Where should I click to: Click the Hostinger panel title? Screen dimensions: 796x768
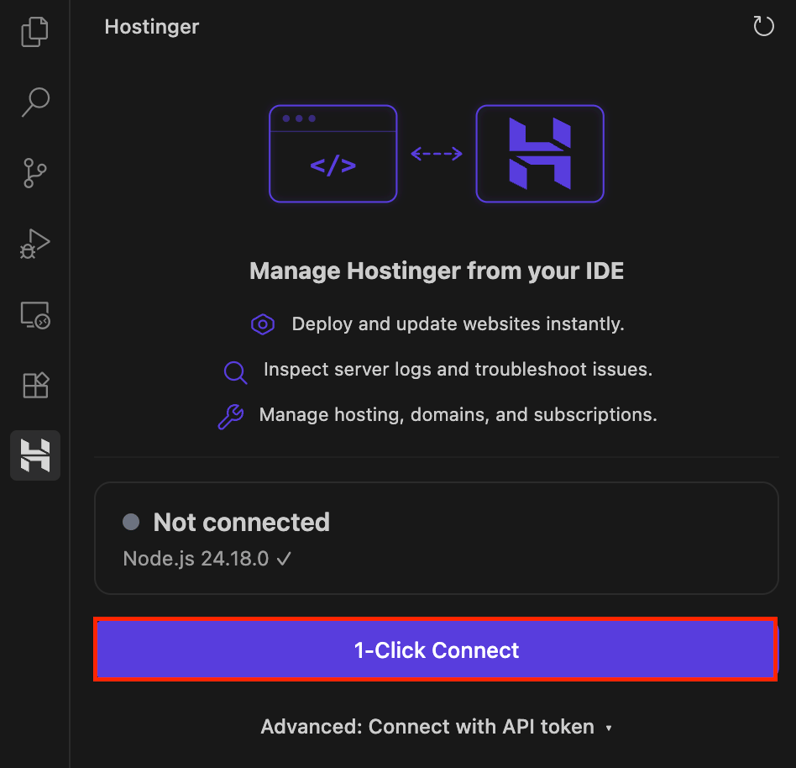tap(152, 27)
